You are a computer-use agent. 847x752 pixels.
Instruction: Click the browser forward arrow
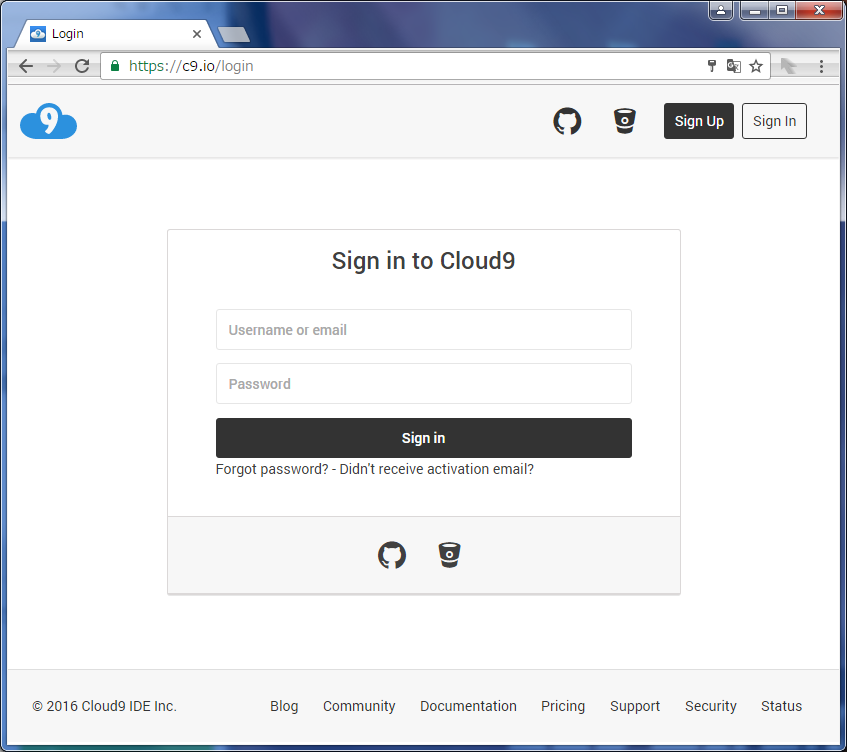coord(54,66)
